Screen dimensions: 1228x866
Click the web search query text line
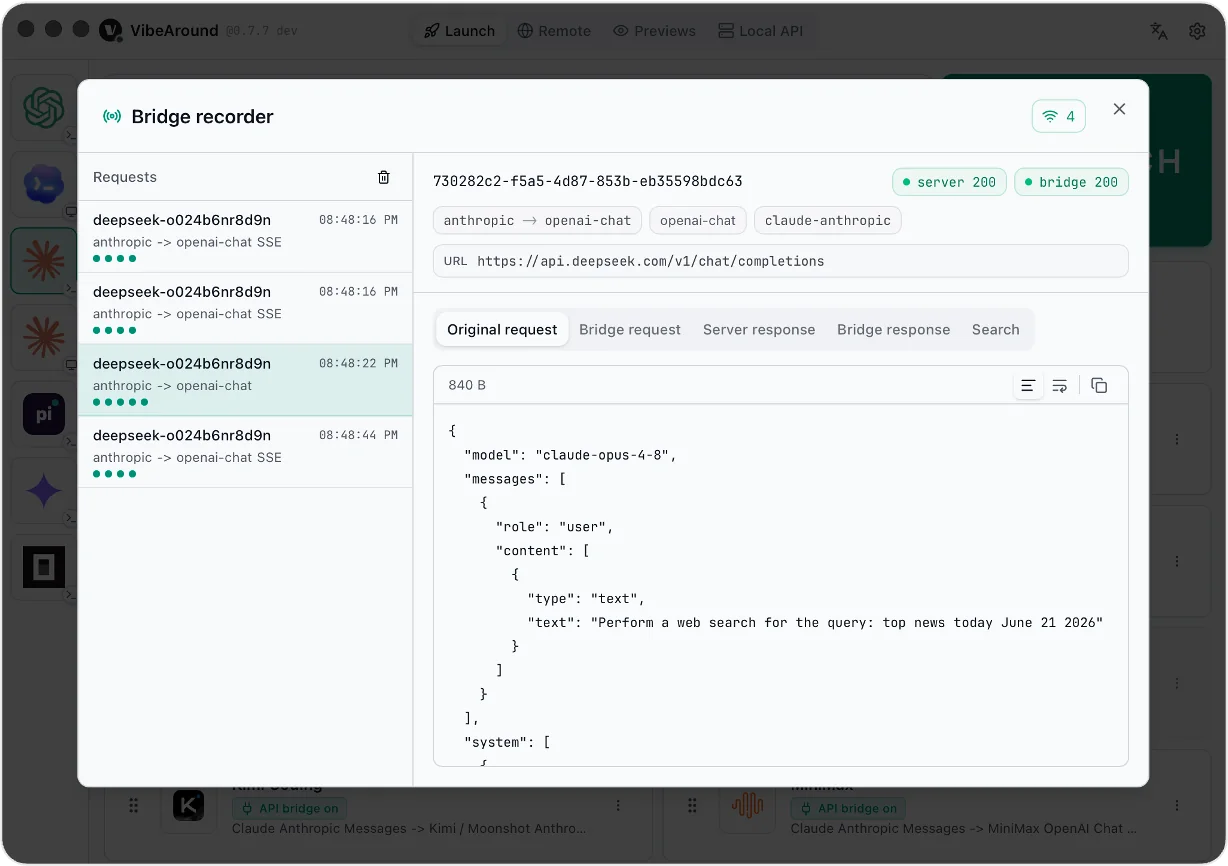point(815,623)
